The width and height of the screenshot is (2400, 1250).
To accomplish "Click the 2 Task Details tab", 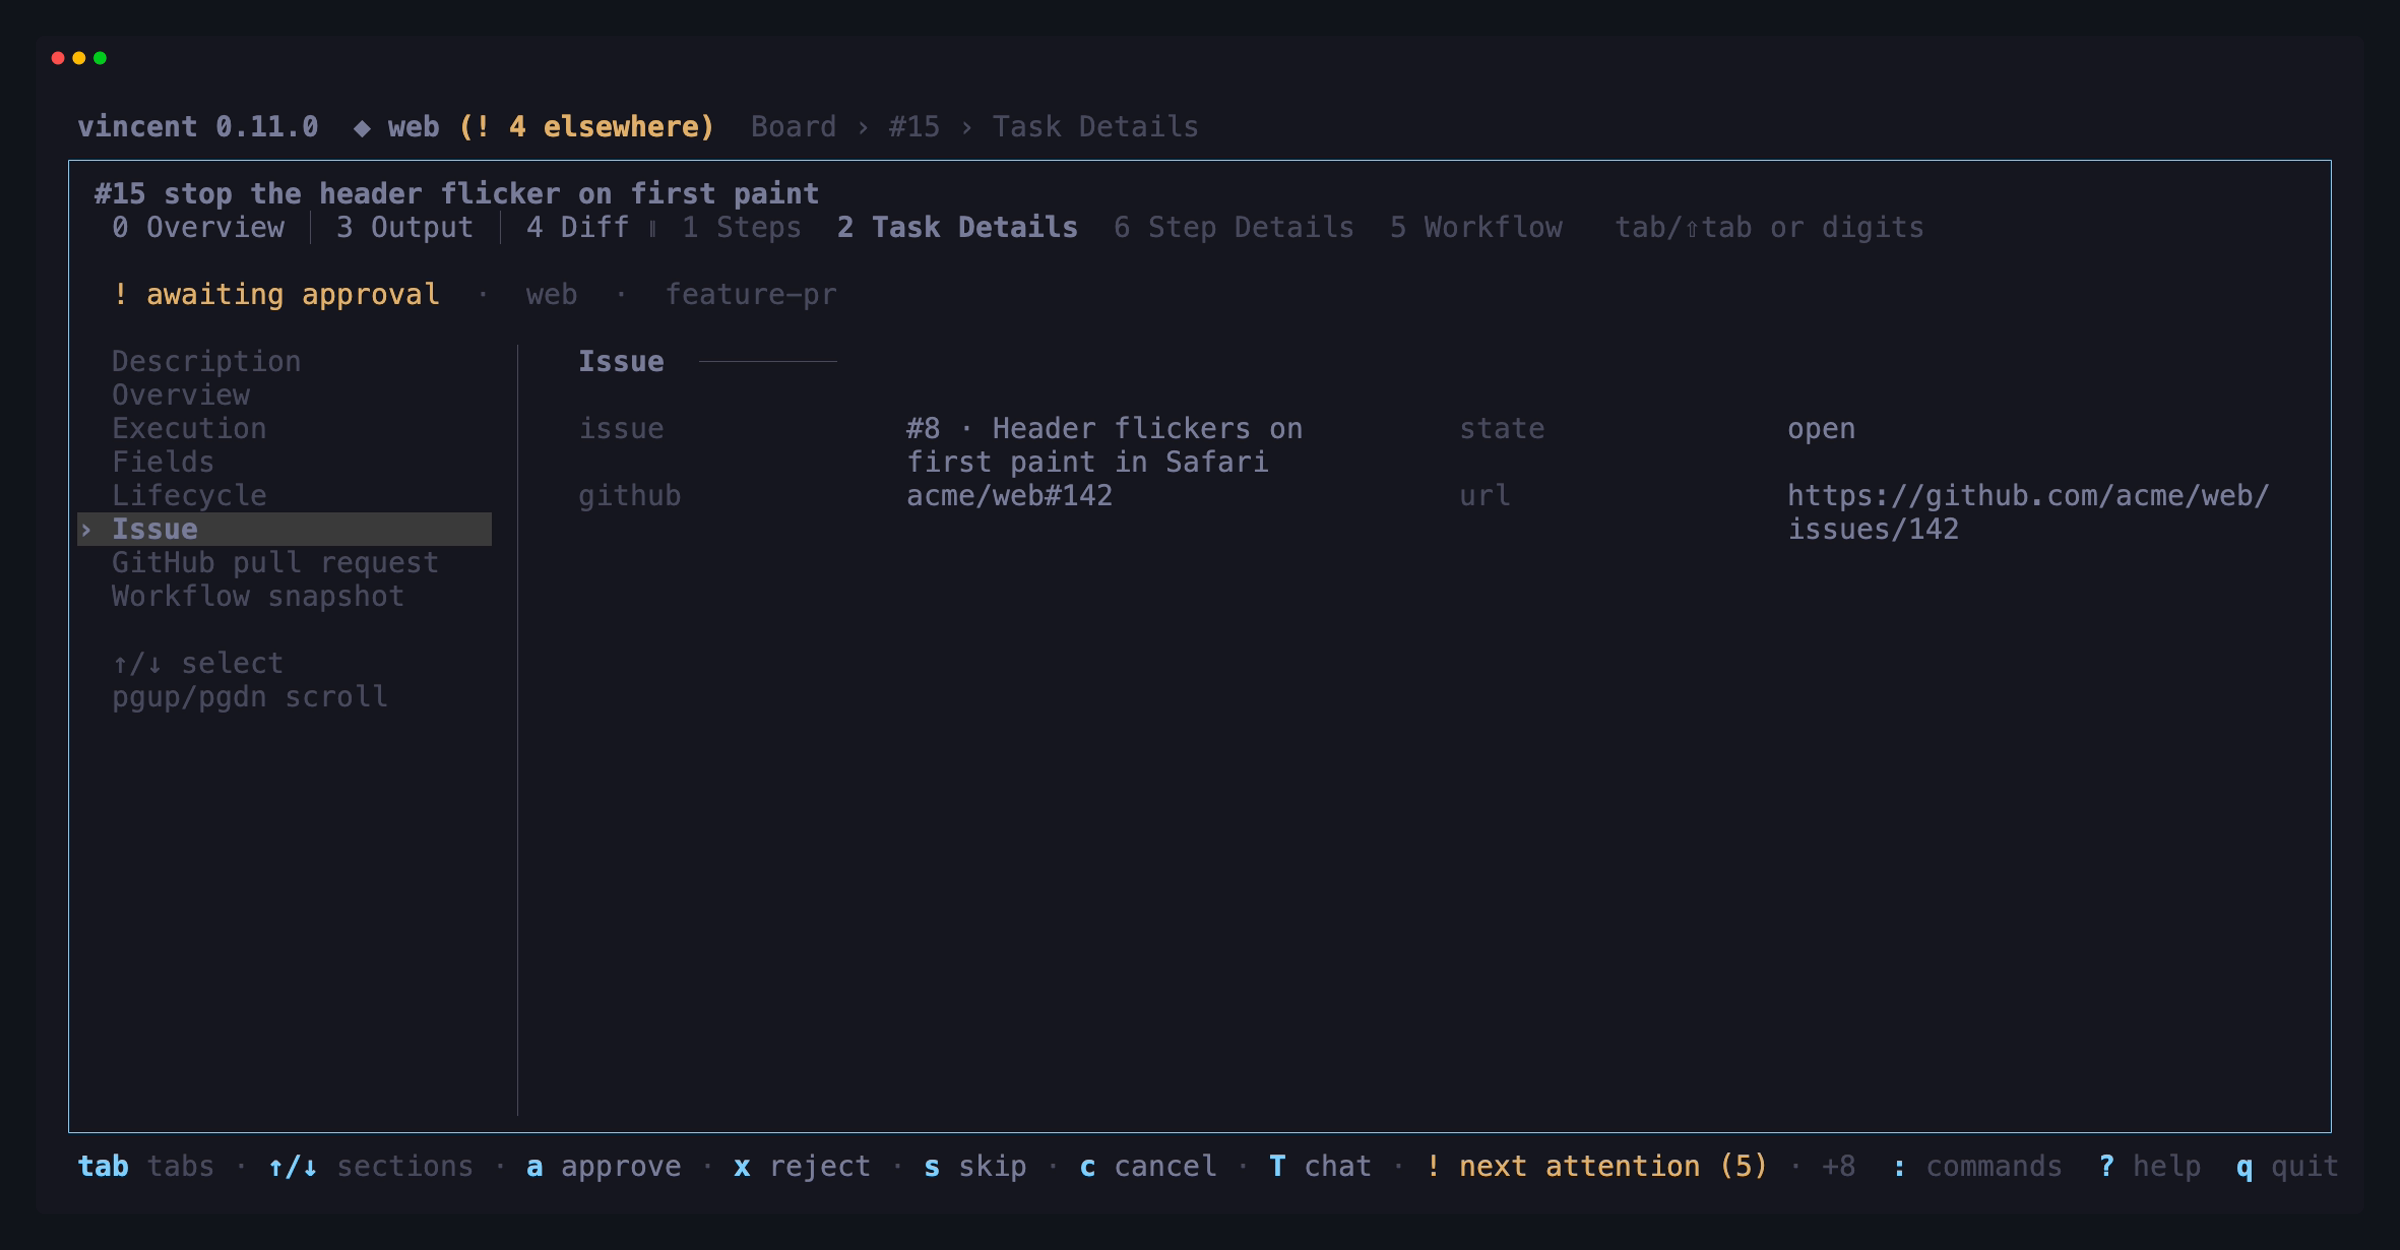I will [x=957, y=227].
